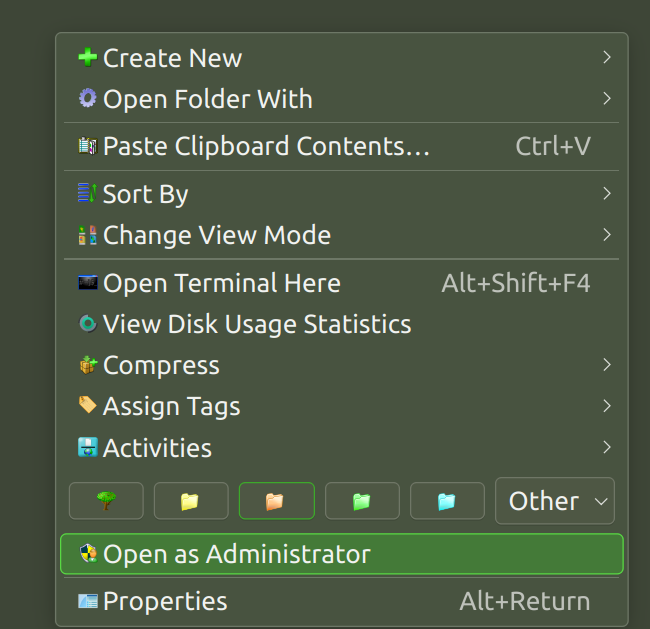Viewport: 650px width, 629px height.
Task: Click the disk usage ring icon
Action: tap(87, 323)
